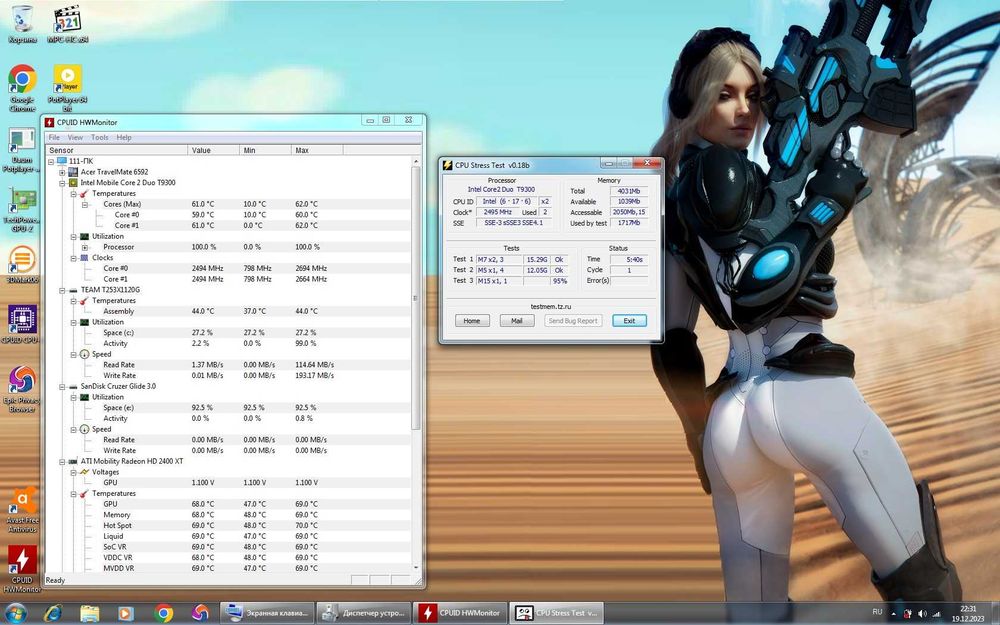The image size is (1000, 625).
Task: Open View menu in HWMonitor
Action: [75, 137]
